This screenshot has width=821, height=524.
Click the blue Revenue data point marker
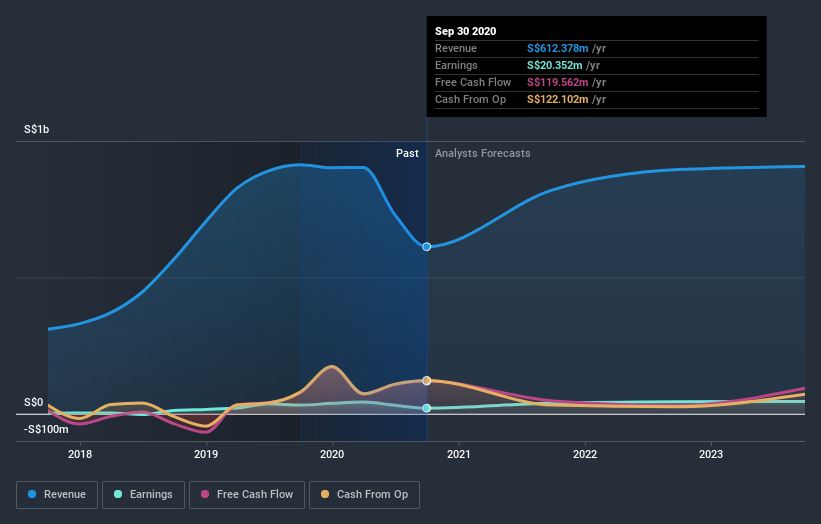[x=427, y=247]
